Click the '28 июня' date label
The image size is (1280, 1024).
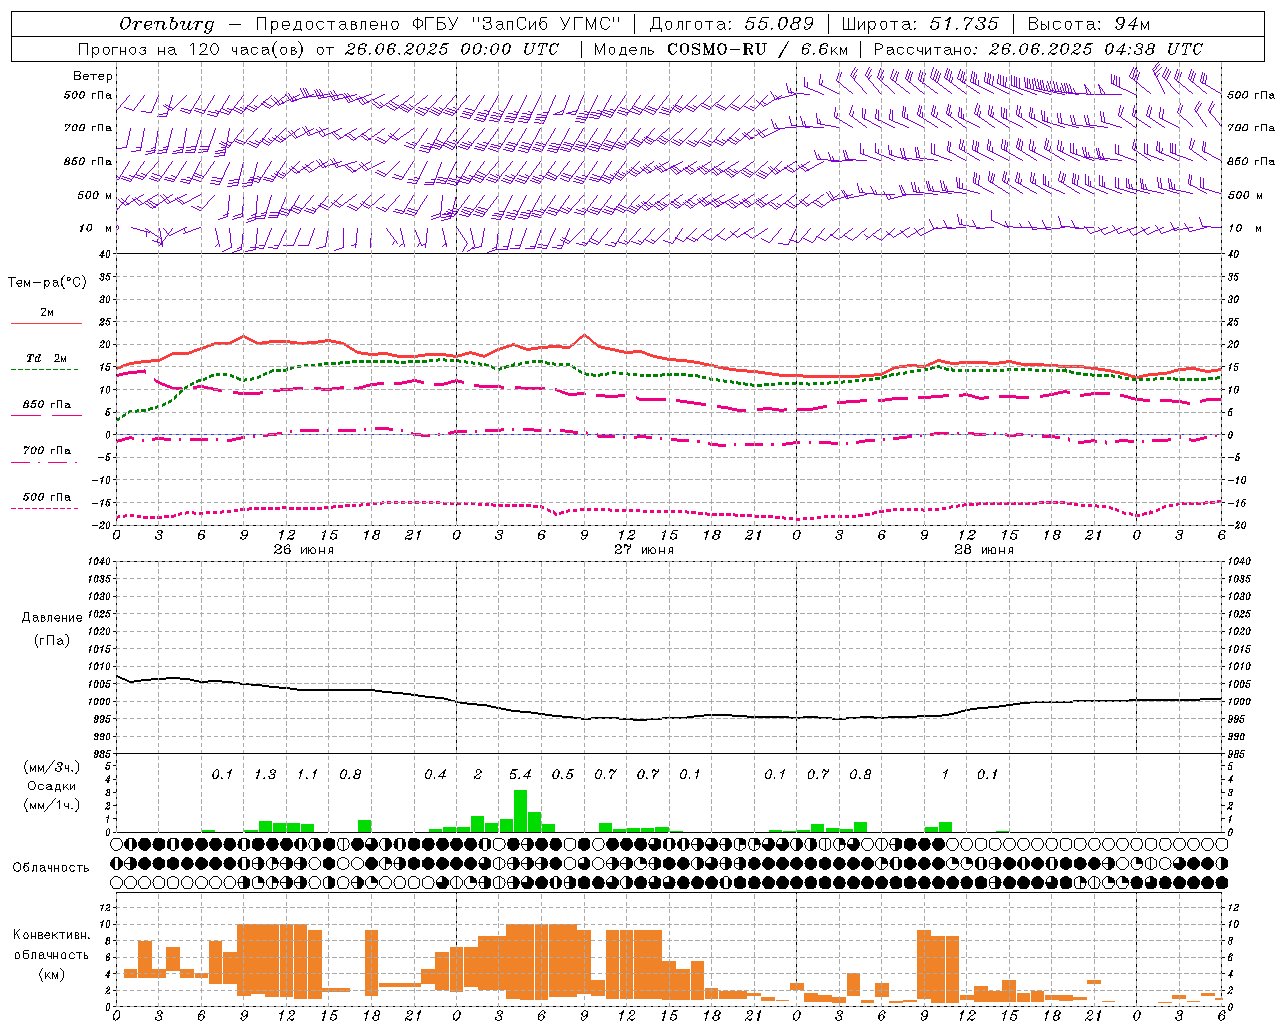[x=984, y=550]
